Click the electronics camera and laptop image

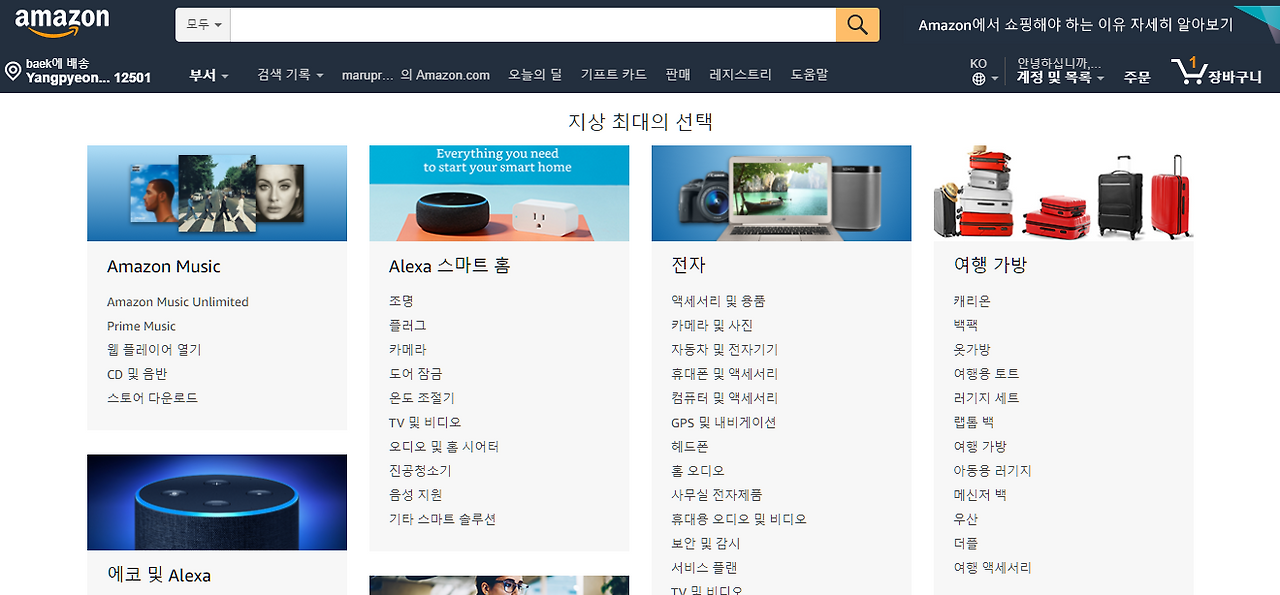pyautogui.click(x=781, y=193)
